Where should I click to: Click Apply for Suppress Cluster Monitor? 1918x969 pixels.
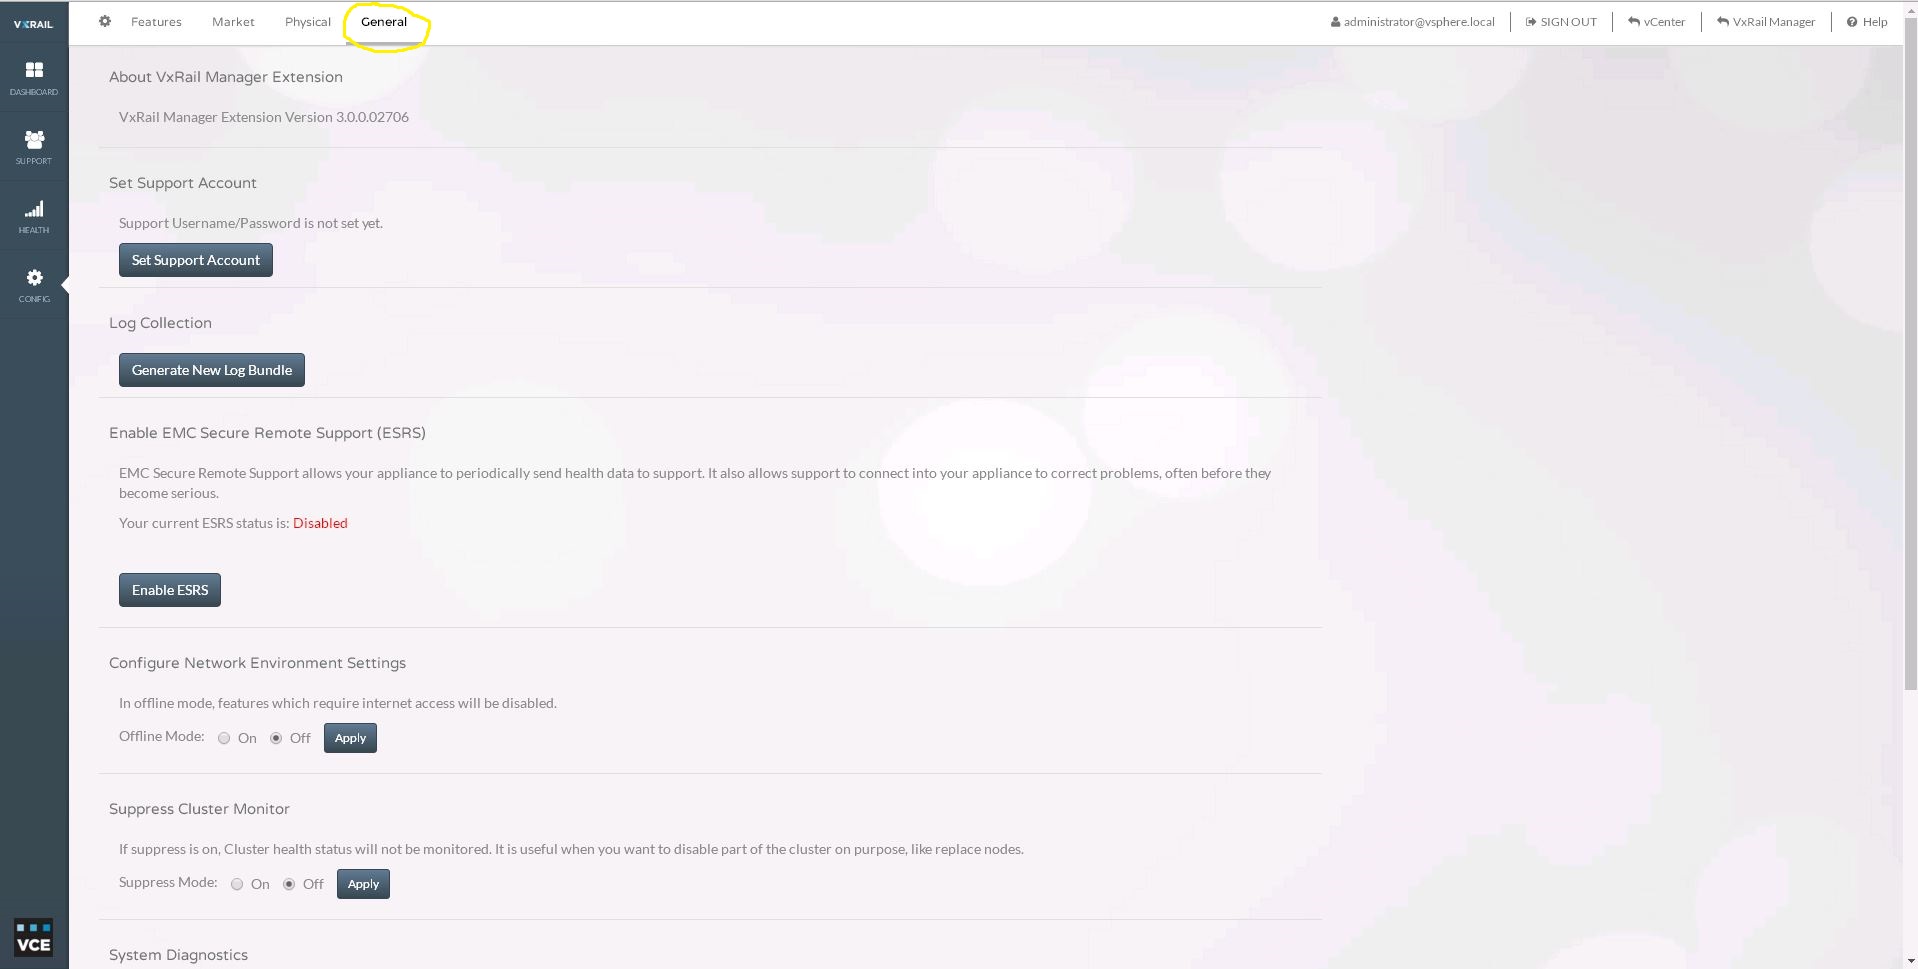pos(362,883)
